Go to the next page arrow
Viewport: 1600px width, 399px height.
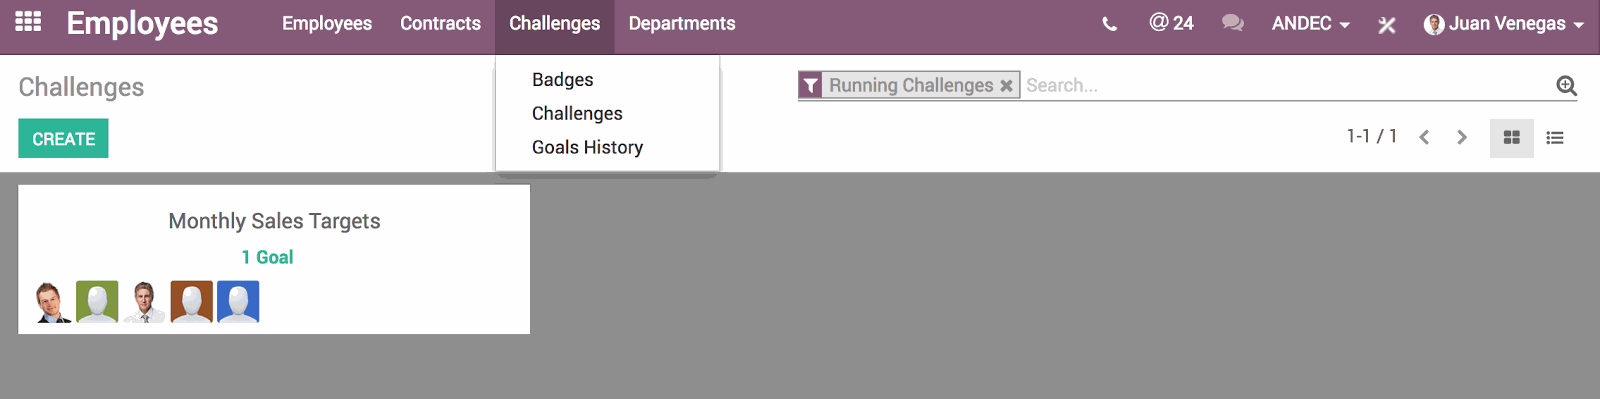(1462, 137)
